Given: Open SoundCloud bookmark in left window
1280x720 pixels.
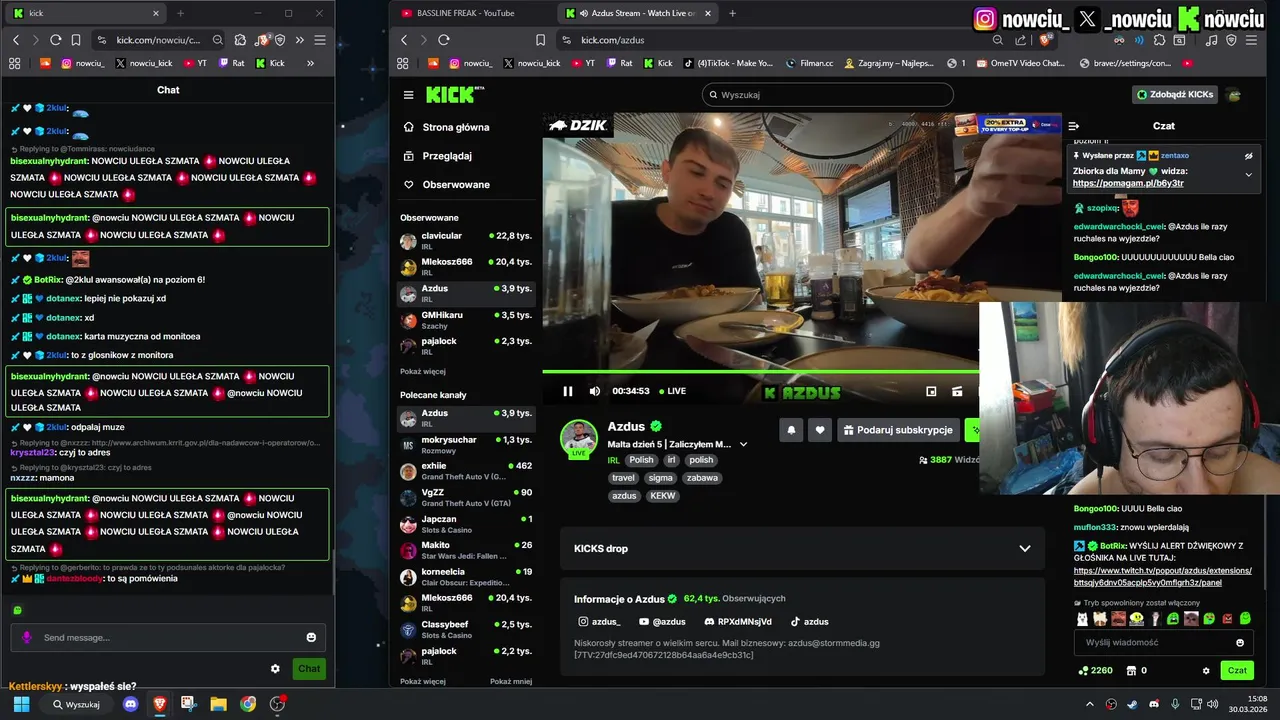Looking at the screenshot, I should tap(45, 63).
